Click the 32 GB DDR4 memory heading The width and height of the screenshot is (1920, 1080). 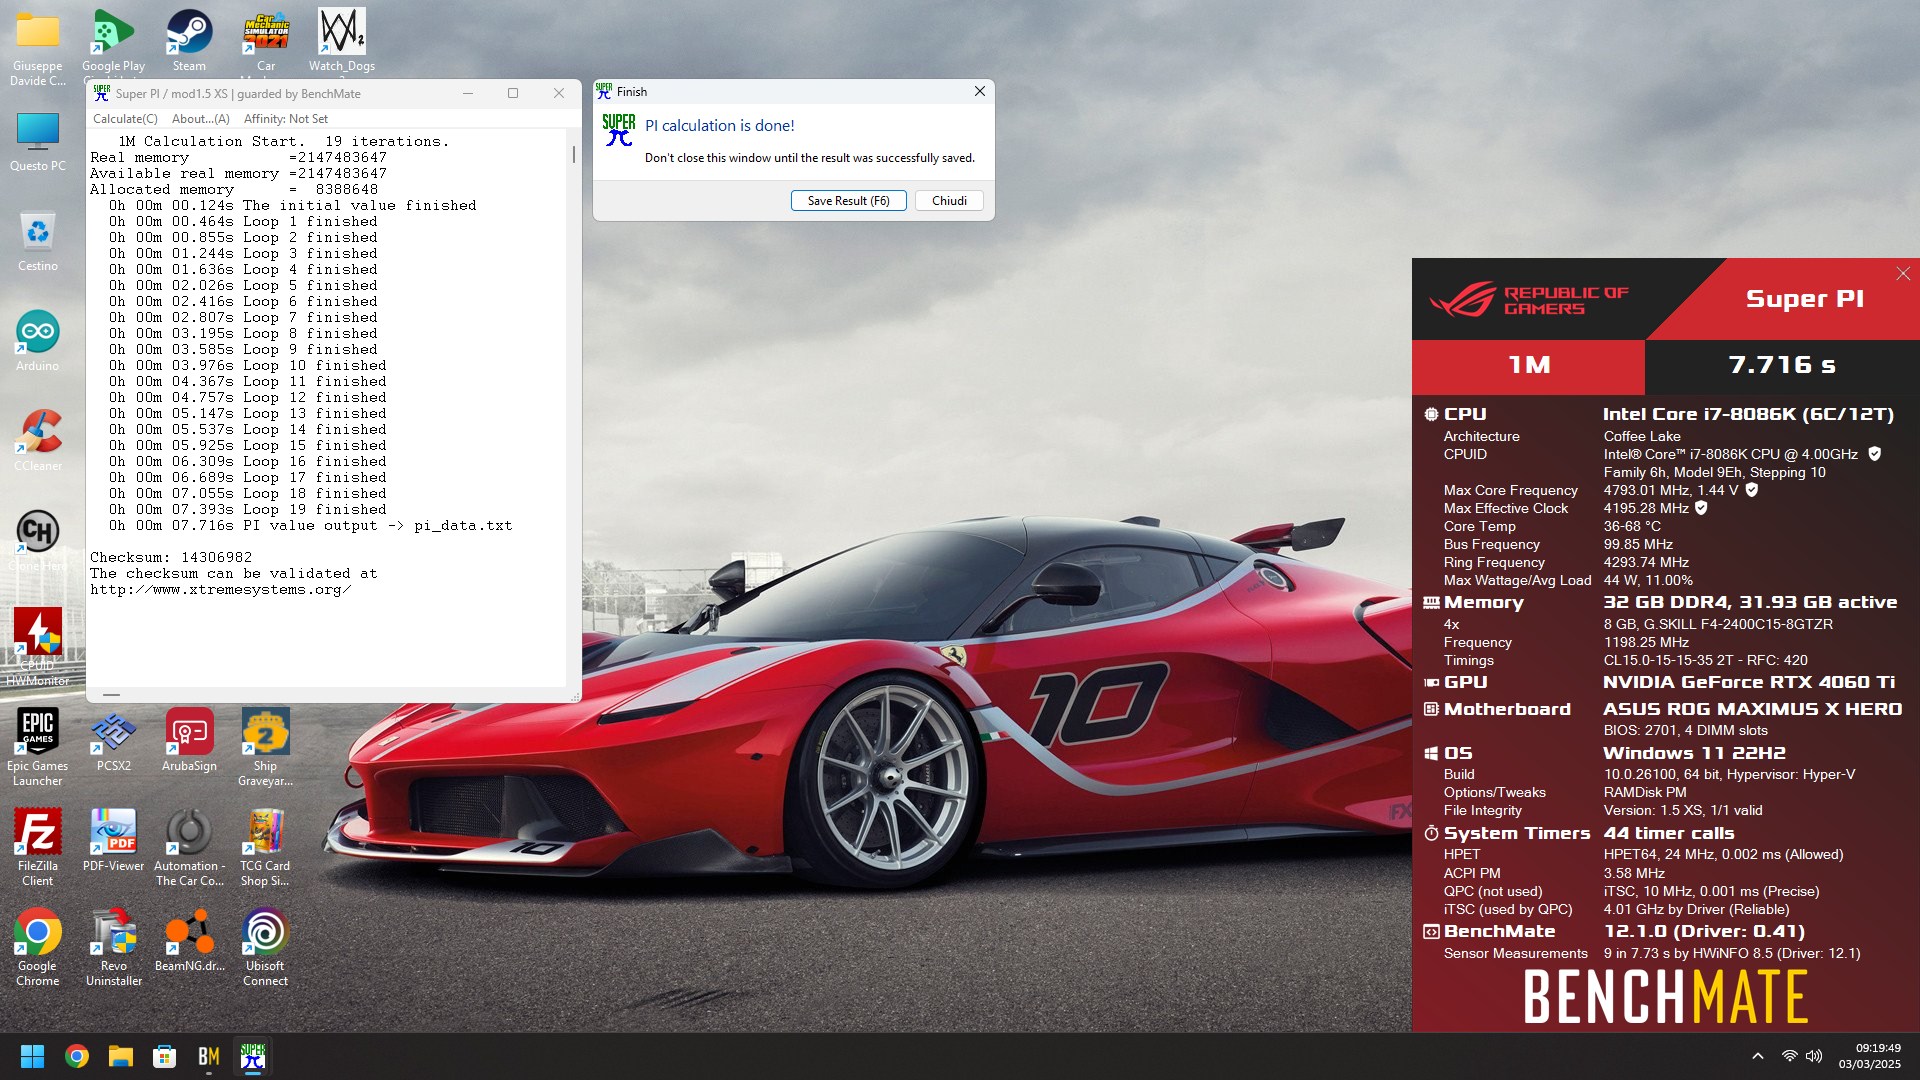(1750, 602)
